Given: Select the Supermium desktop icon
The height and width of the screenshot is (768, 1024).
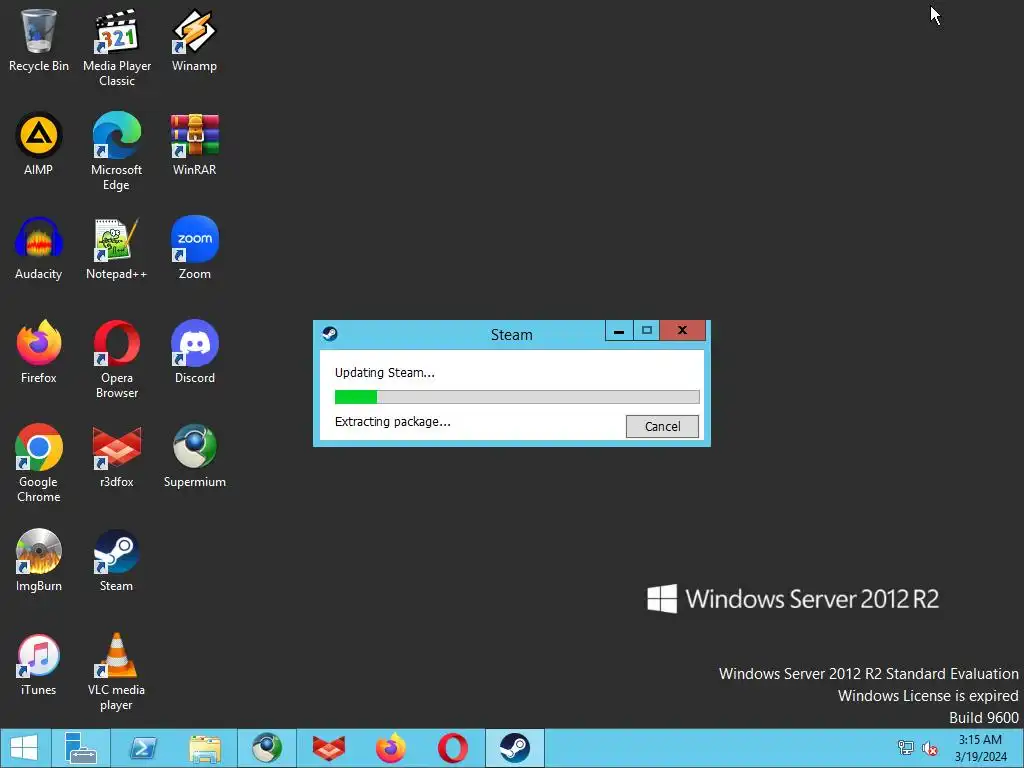Looking at the screenshot, I should [195, 456].
